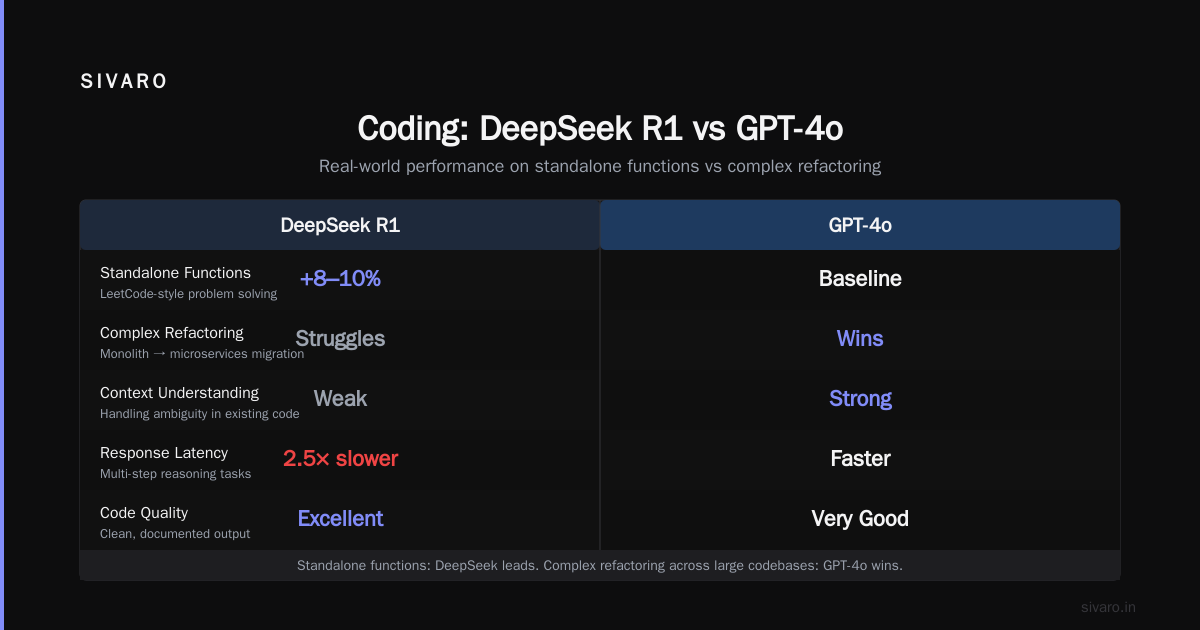Open the sivaro.in watermark link
Screen dimensions: 1200x630
pos(1108,607)
